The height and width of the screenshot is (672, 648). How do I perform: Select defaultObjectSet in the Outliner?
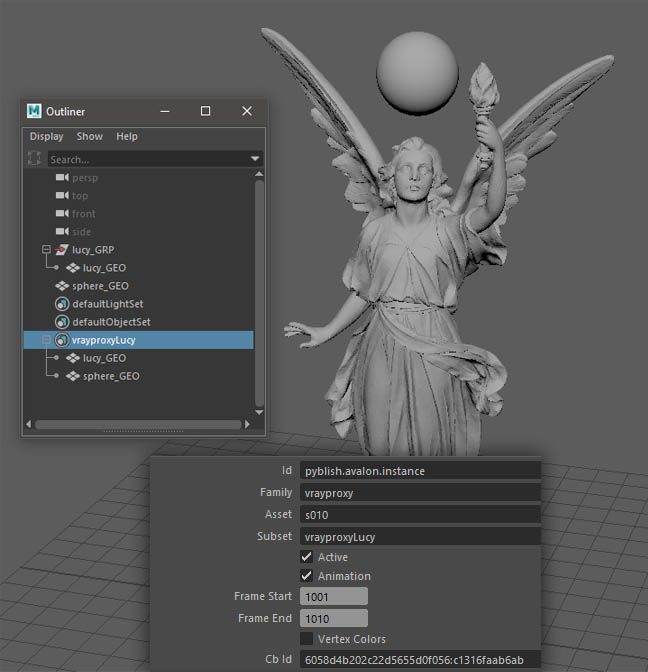138,322
